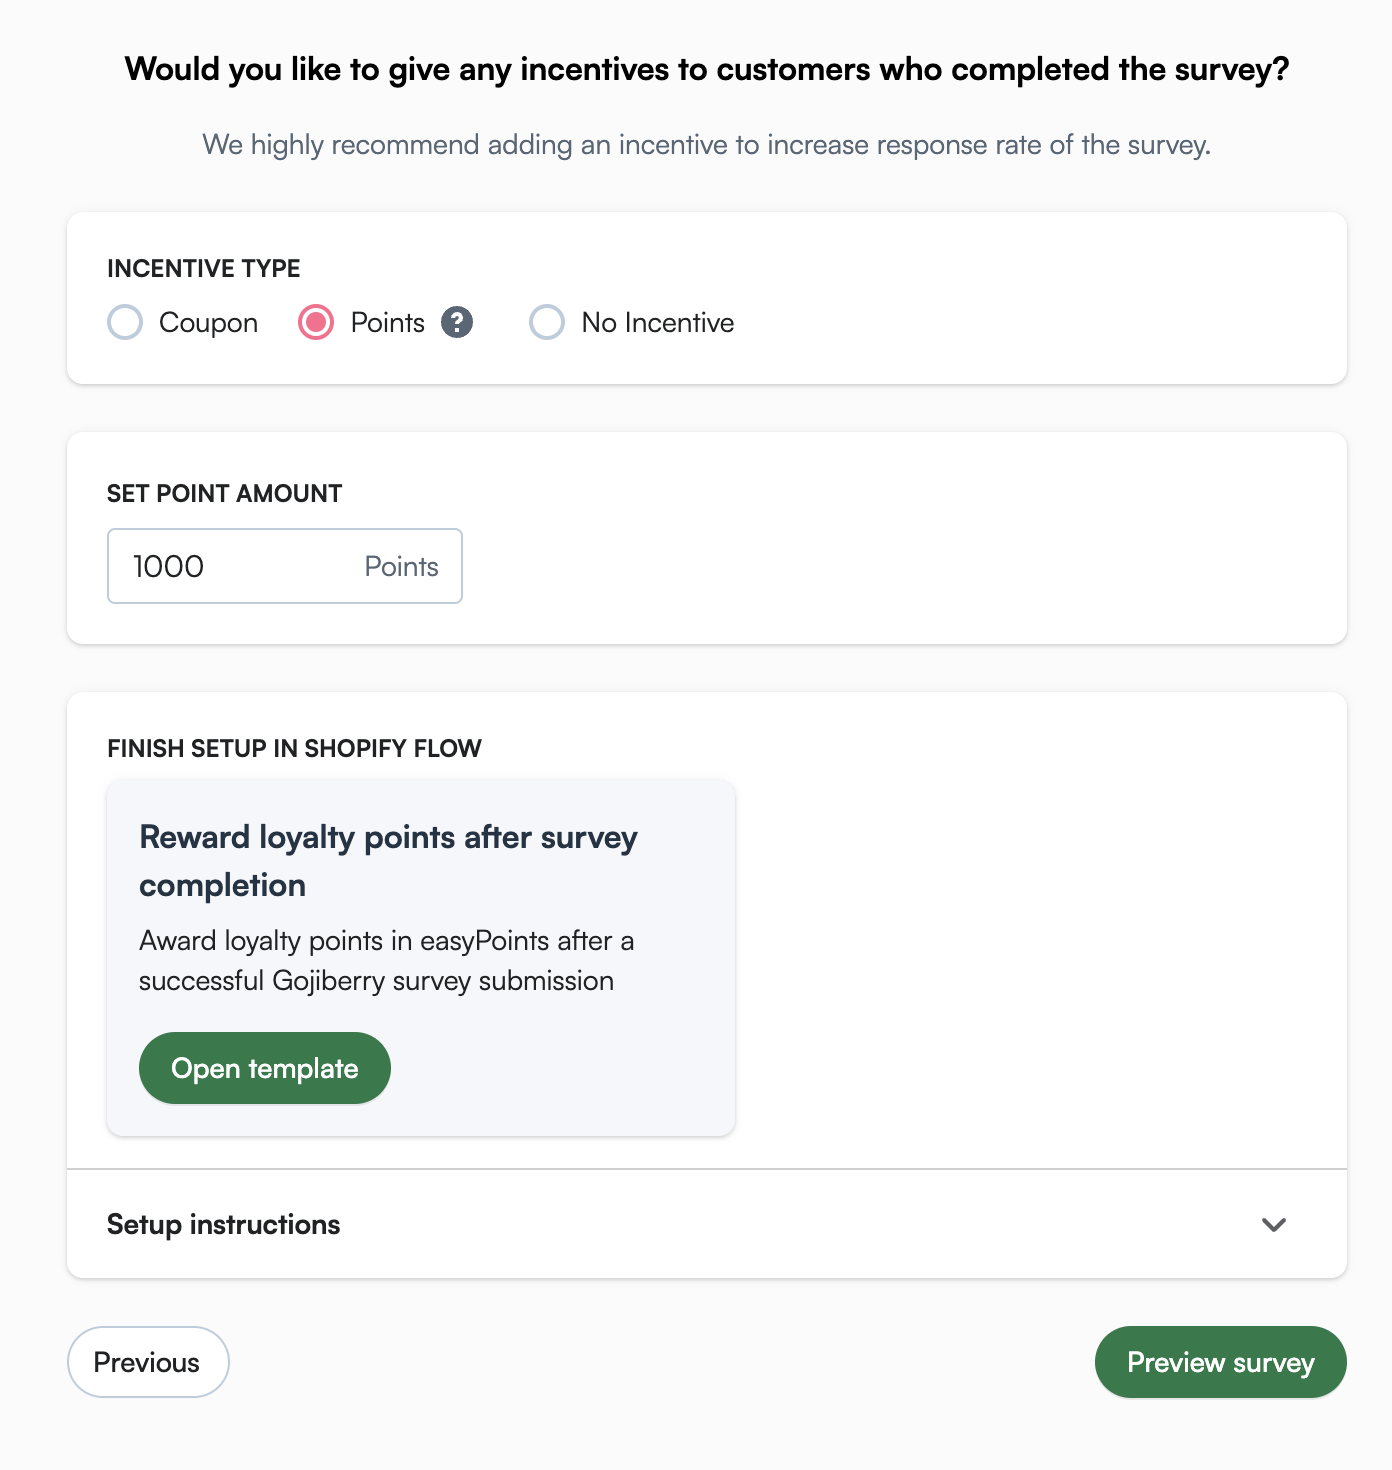The height and width of the screenshot is (1470, 1392).
Task: Select the Points radio button
Action: point(316,323)
